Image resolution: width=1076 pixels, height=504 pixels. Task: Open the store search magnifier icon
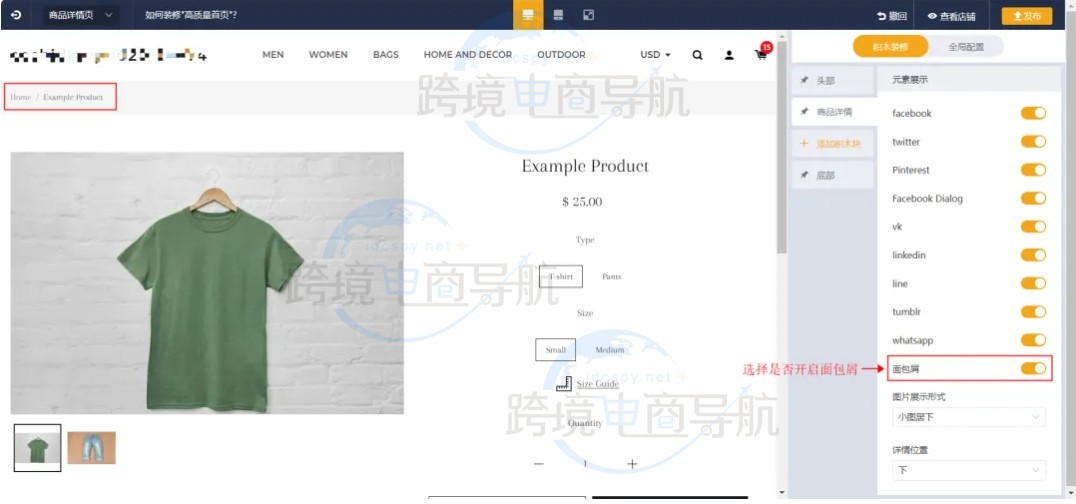coord(697,55)
